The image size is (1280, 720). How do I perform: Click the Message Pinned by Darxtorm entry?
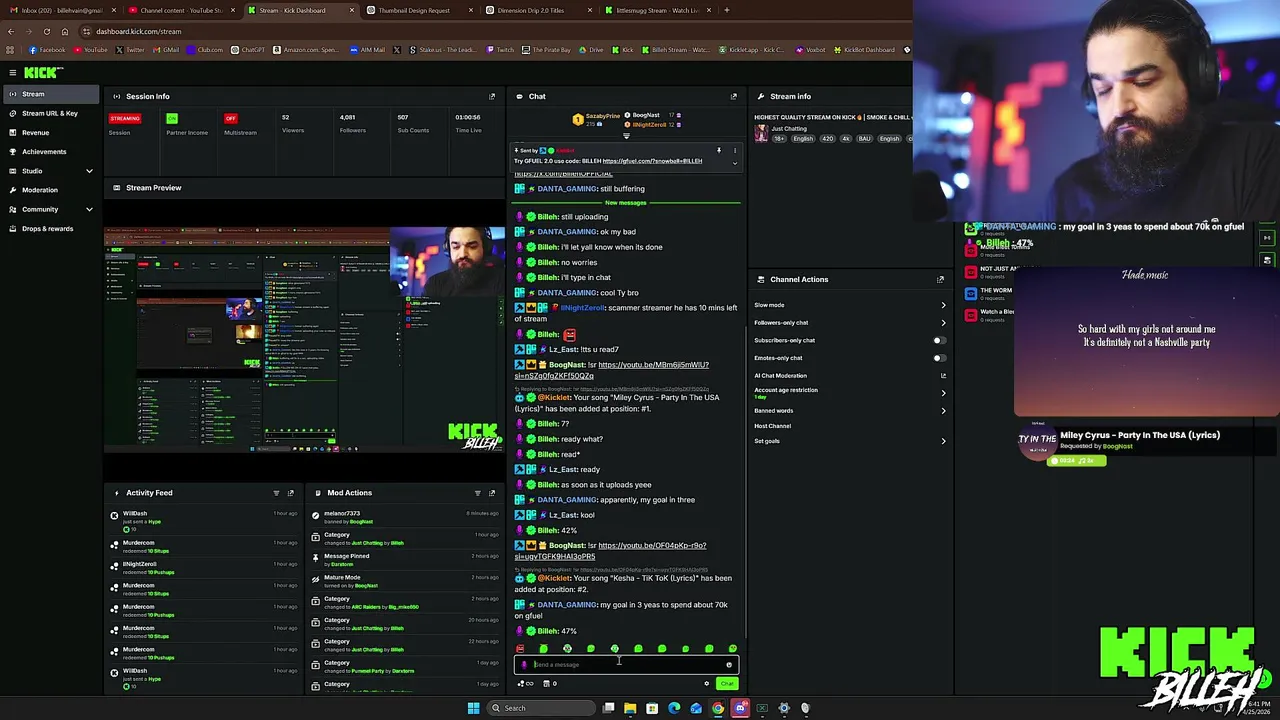click(405, 560)
